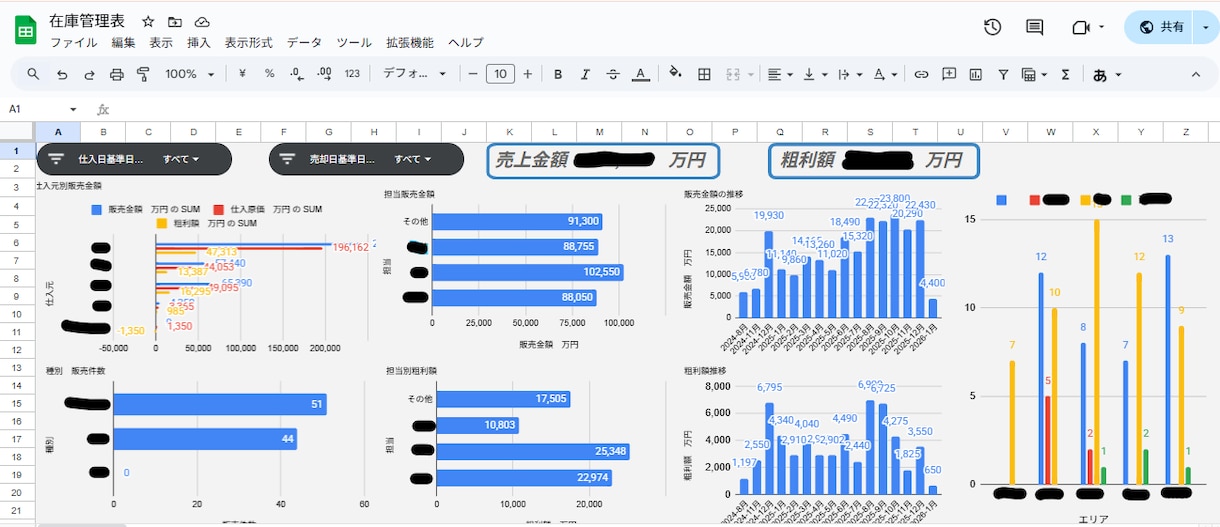Apply strikethrough formatting
Screen dimensions: 1220x527
(613, 74)
